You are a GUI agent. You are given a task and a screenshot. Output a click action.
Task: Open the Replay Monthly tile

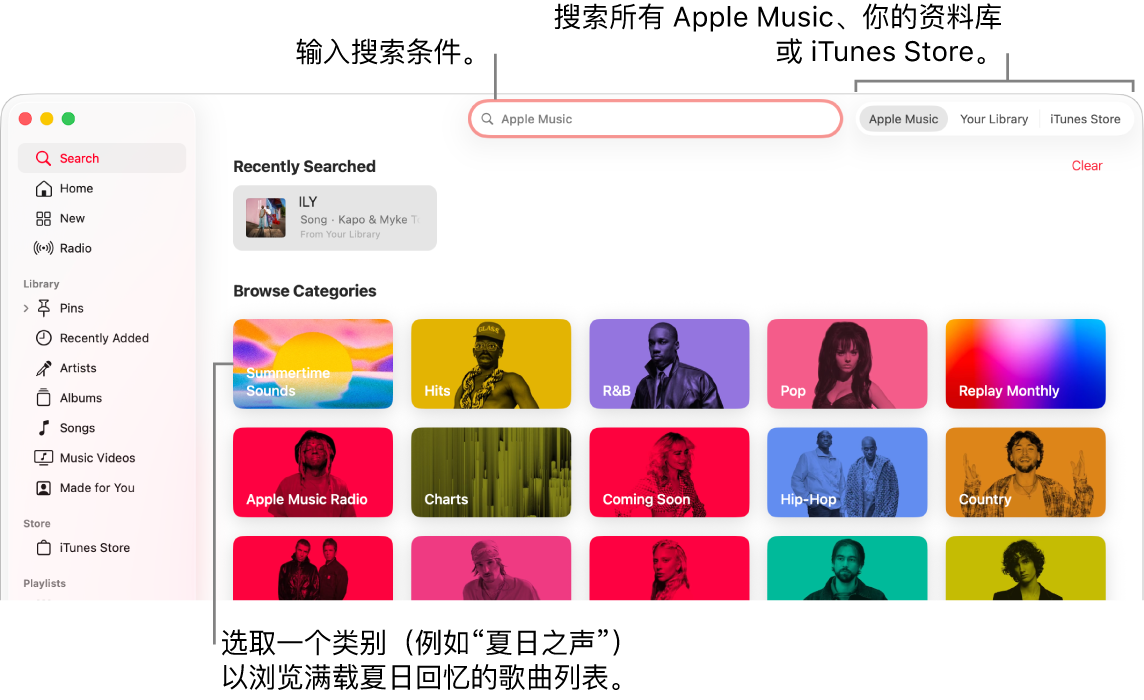pos(1025,364)
